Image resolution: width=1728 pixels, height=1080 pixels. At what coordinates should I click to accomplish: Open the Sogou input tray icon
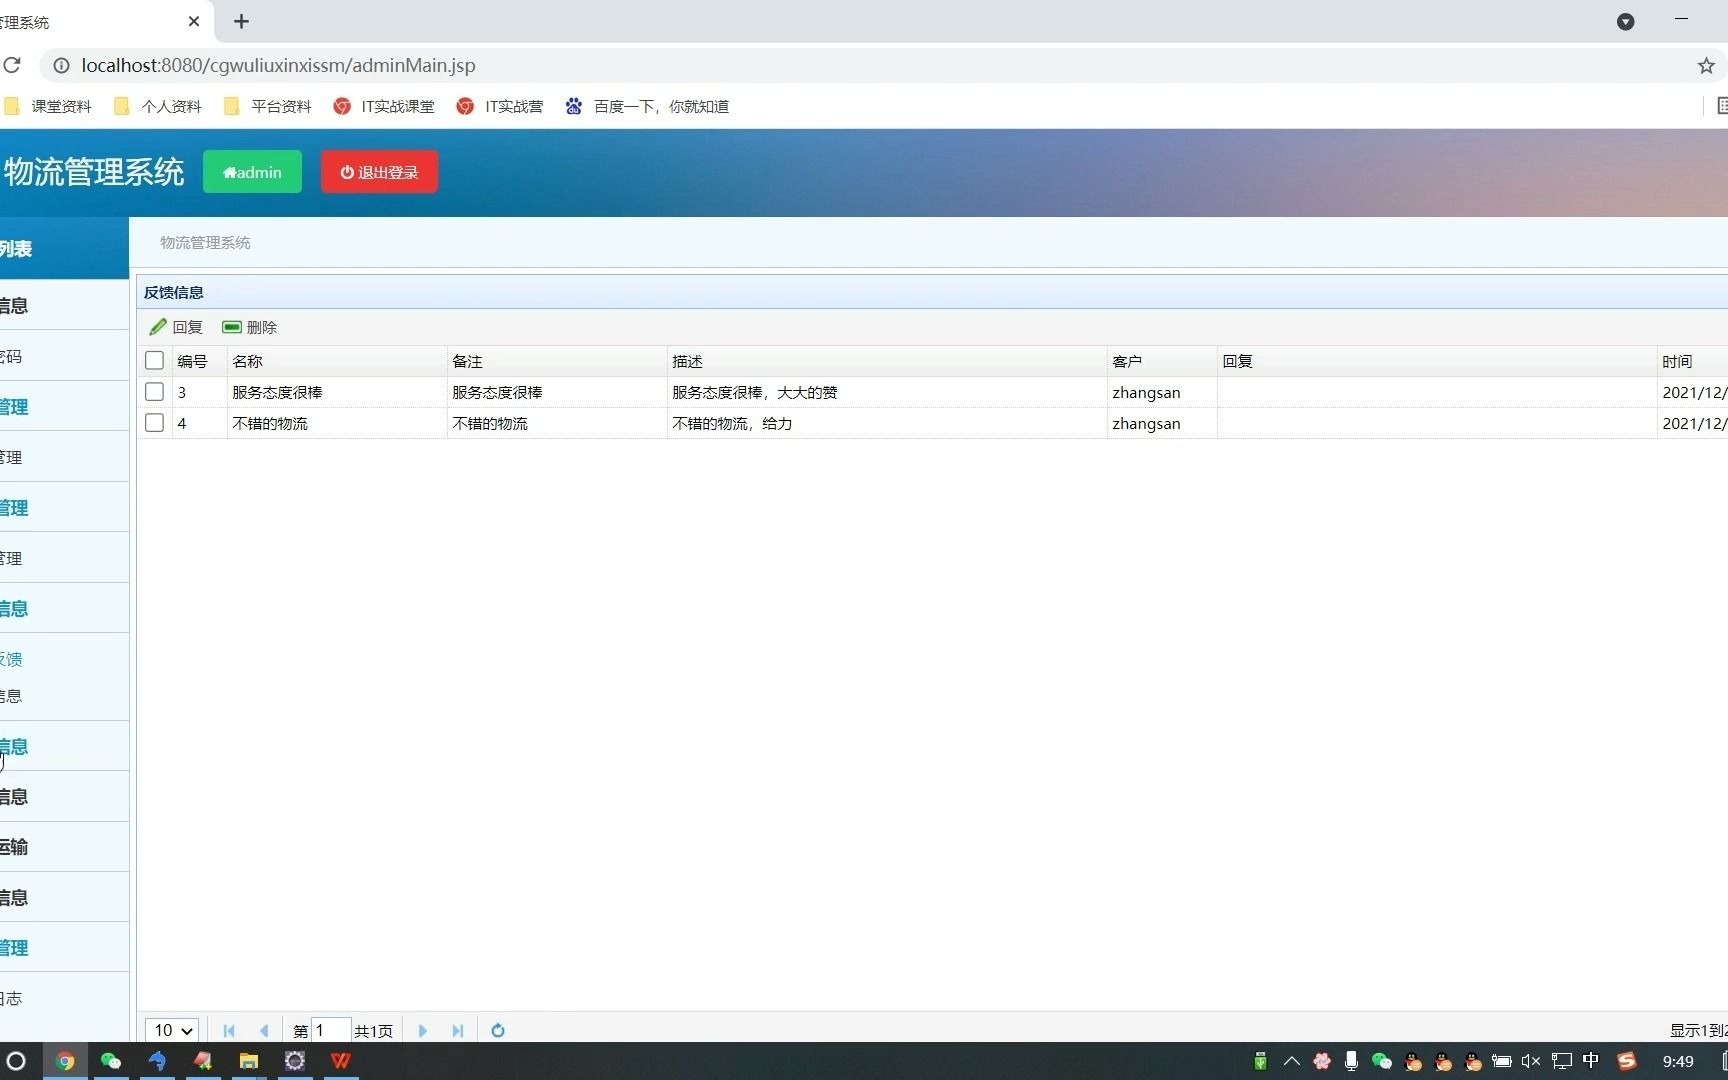pos(1627,1061)
